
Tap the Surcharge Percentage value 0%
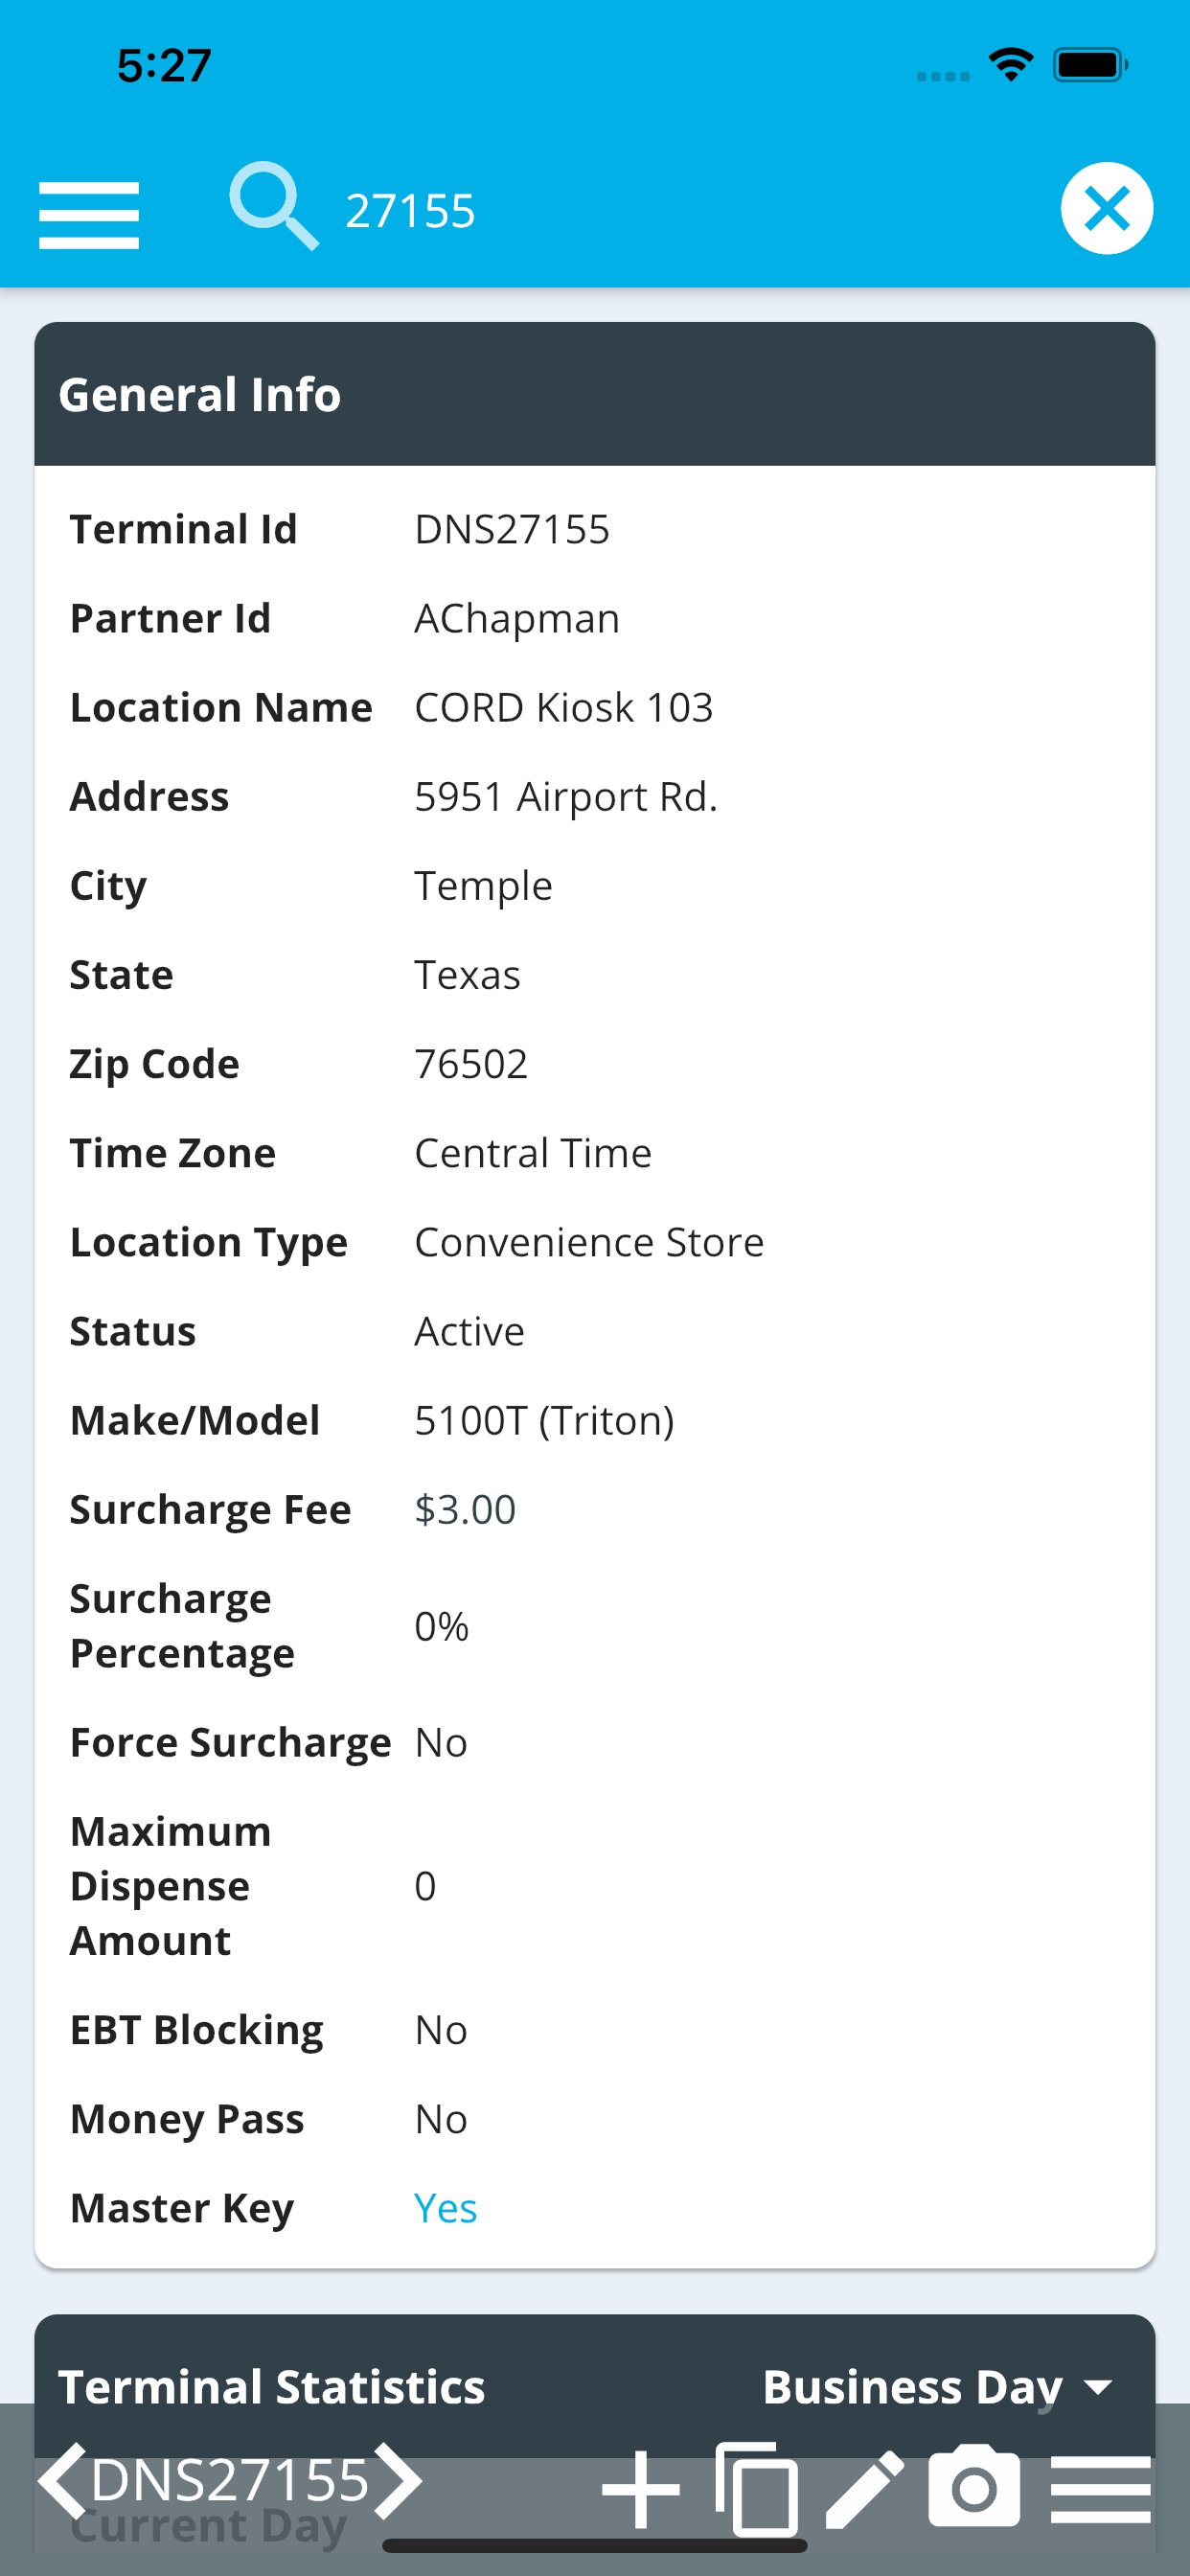pos(441,1626)
